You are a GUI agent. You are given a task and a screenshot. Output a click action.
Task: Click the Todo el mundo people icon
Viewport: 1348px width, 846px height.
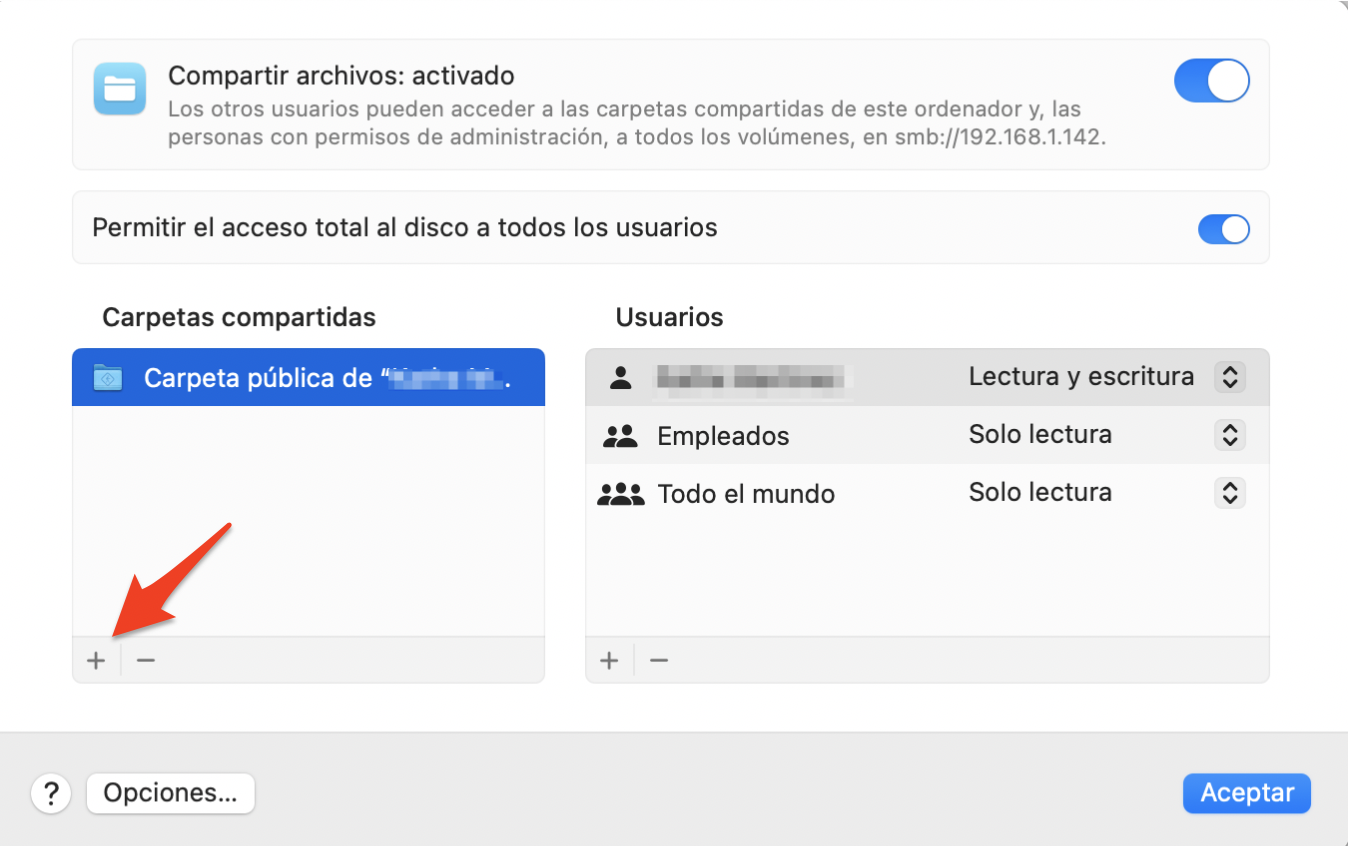click(621, 494)
